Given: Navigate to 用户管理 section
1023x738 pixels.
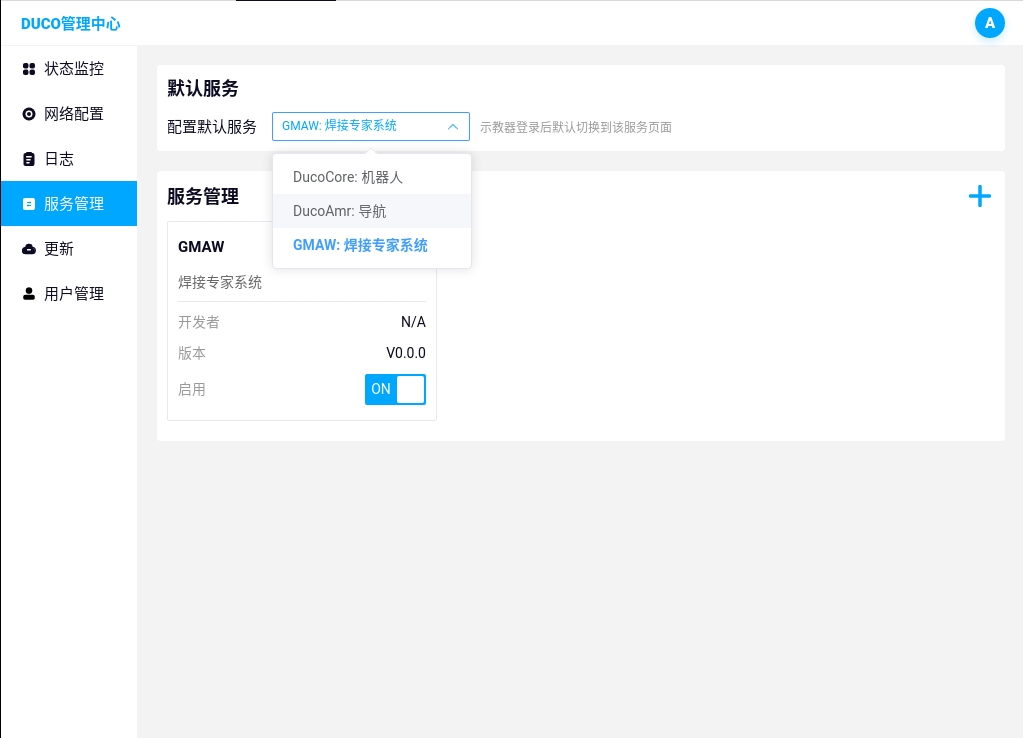Looking at the screenshot, I should 74,294.
